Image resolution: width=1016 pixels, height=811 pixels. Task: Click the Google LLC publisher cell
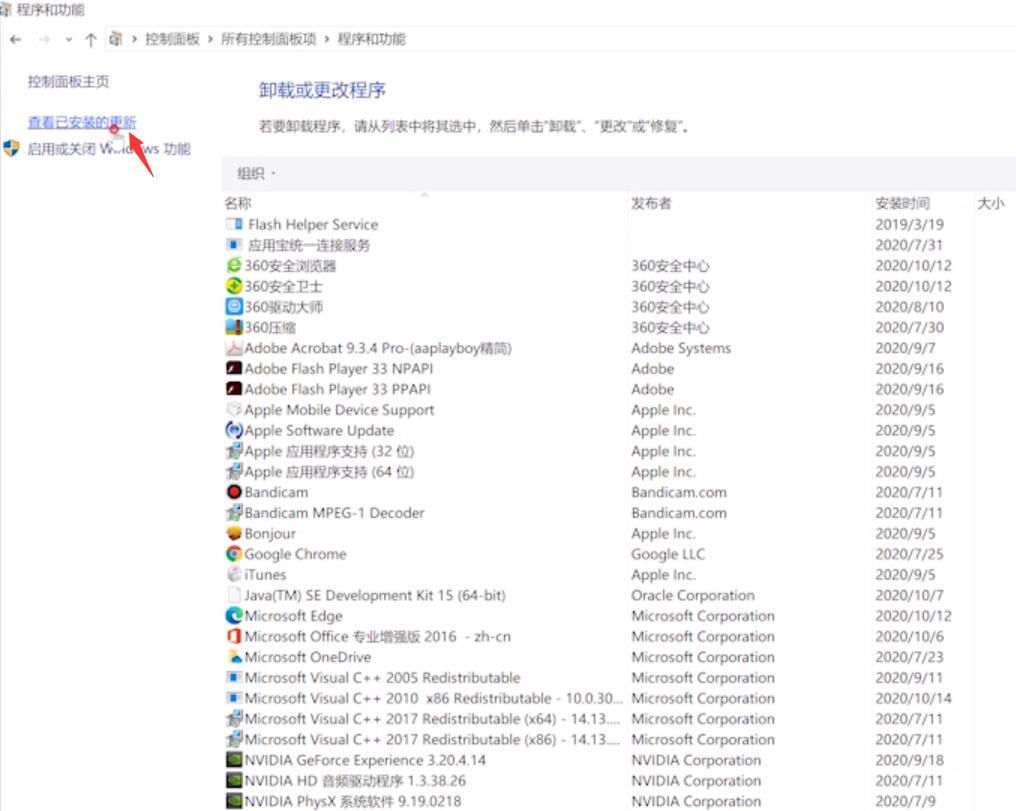[x=668, y=554]
